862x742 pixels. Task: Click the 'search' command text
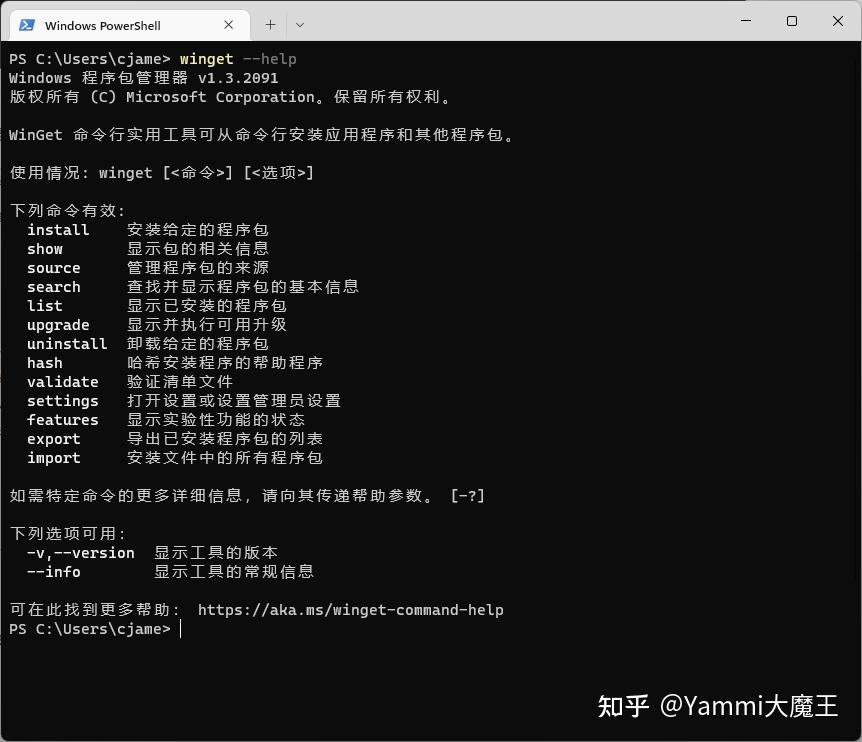tap(54, 287)
